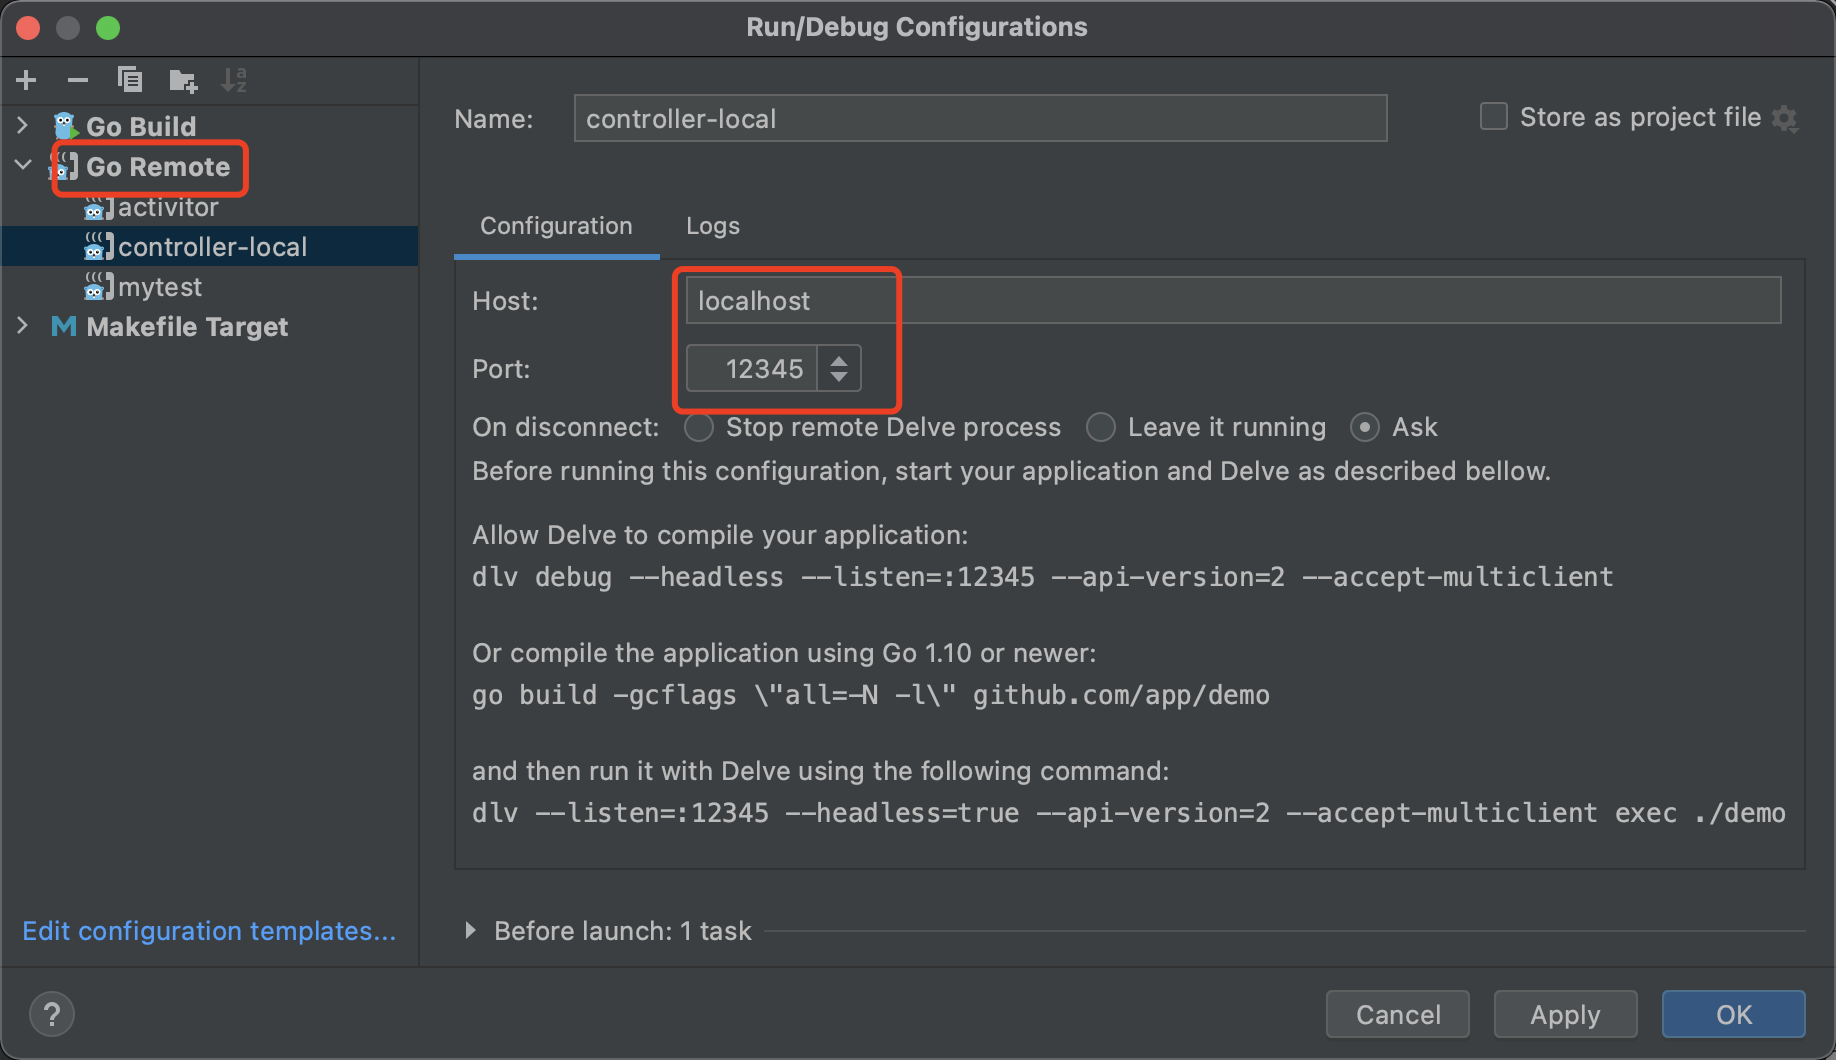The image size is (1836, 1060).
Task: Close the Run/Debug Configurations window
Action: click(x=28, y=28)
